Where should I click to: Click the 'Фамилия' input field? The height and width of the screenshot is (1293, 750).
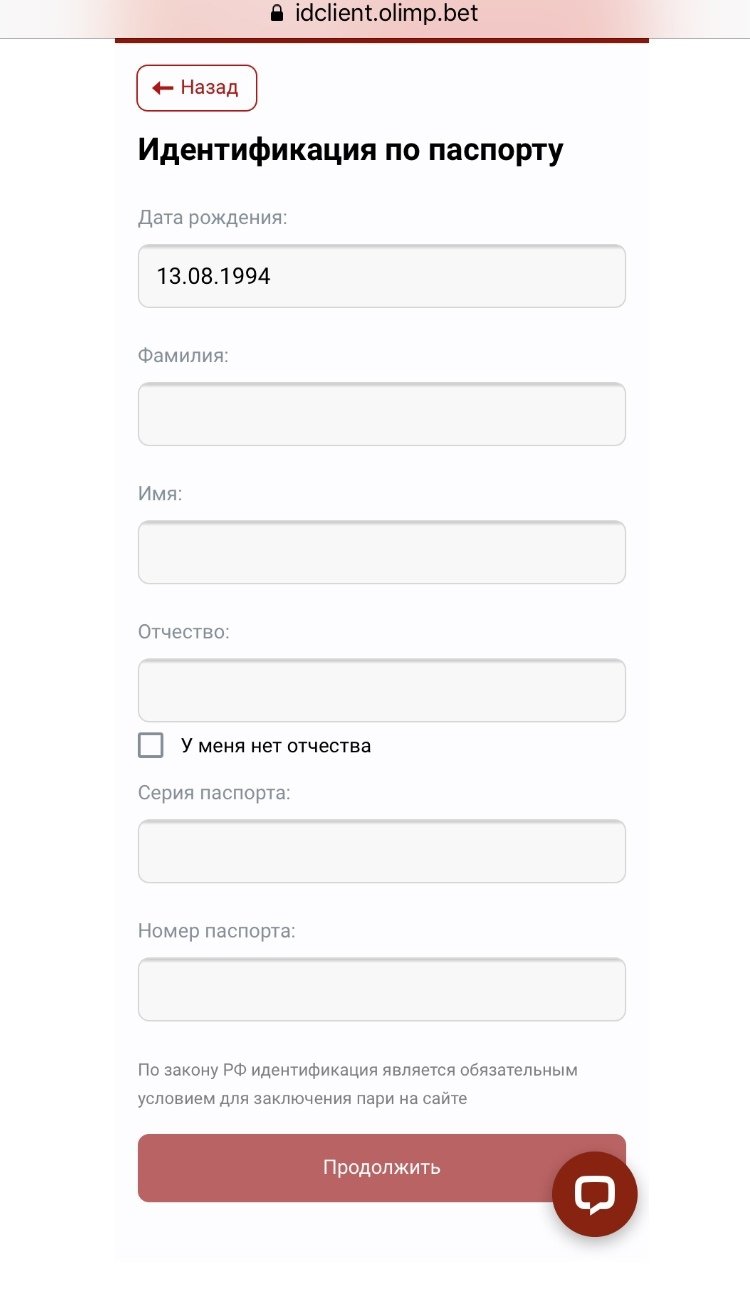381,414
